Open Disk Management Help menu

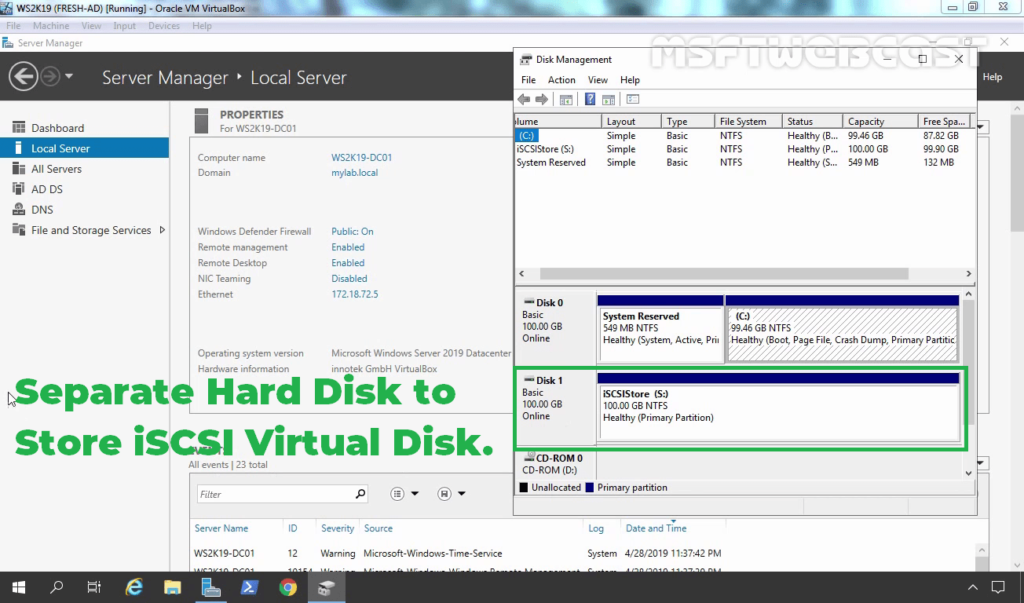point(630,80)
